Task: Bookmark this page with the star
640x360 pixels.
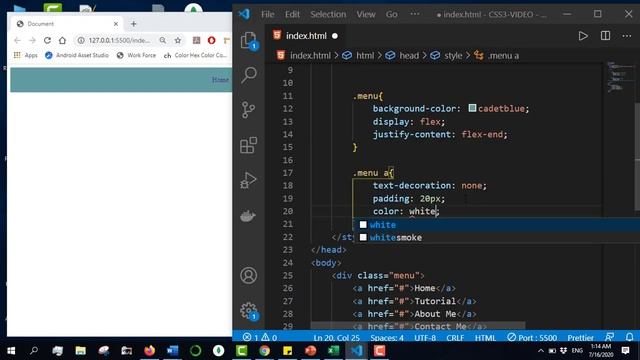Action: (178, 40)
